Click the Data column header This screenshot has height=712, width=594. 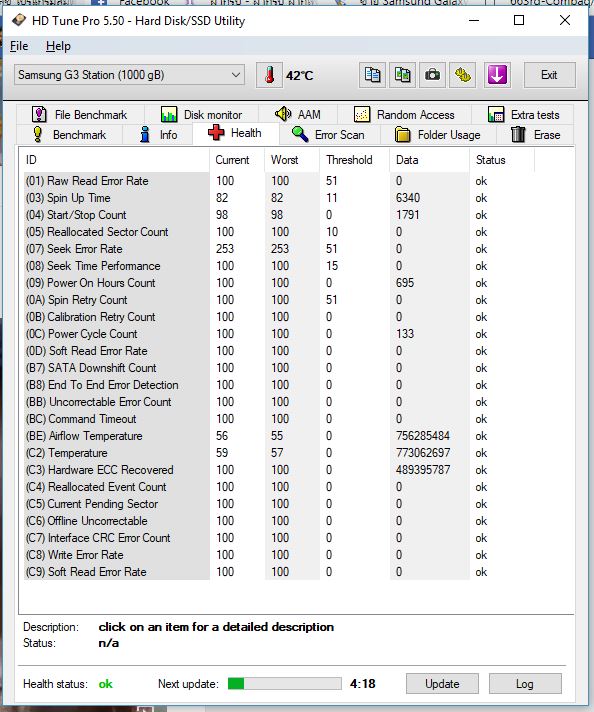coord(429,160)
